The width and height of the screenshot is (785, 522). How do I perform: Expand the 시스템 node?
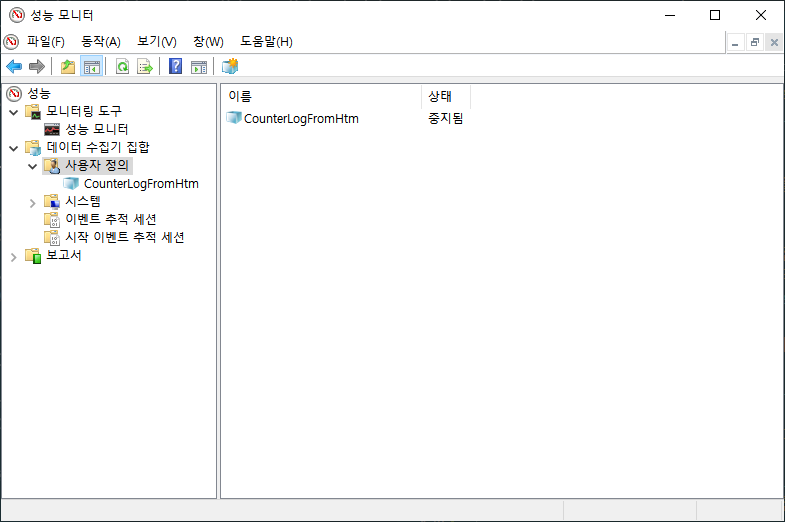(x=33, y=203)
